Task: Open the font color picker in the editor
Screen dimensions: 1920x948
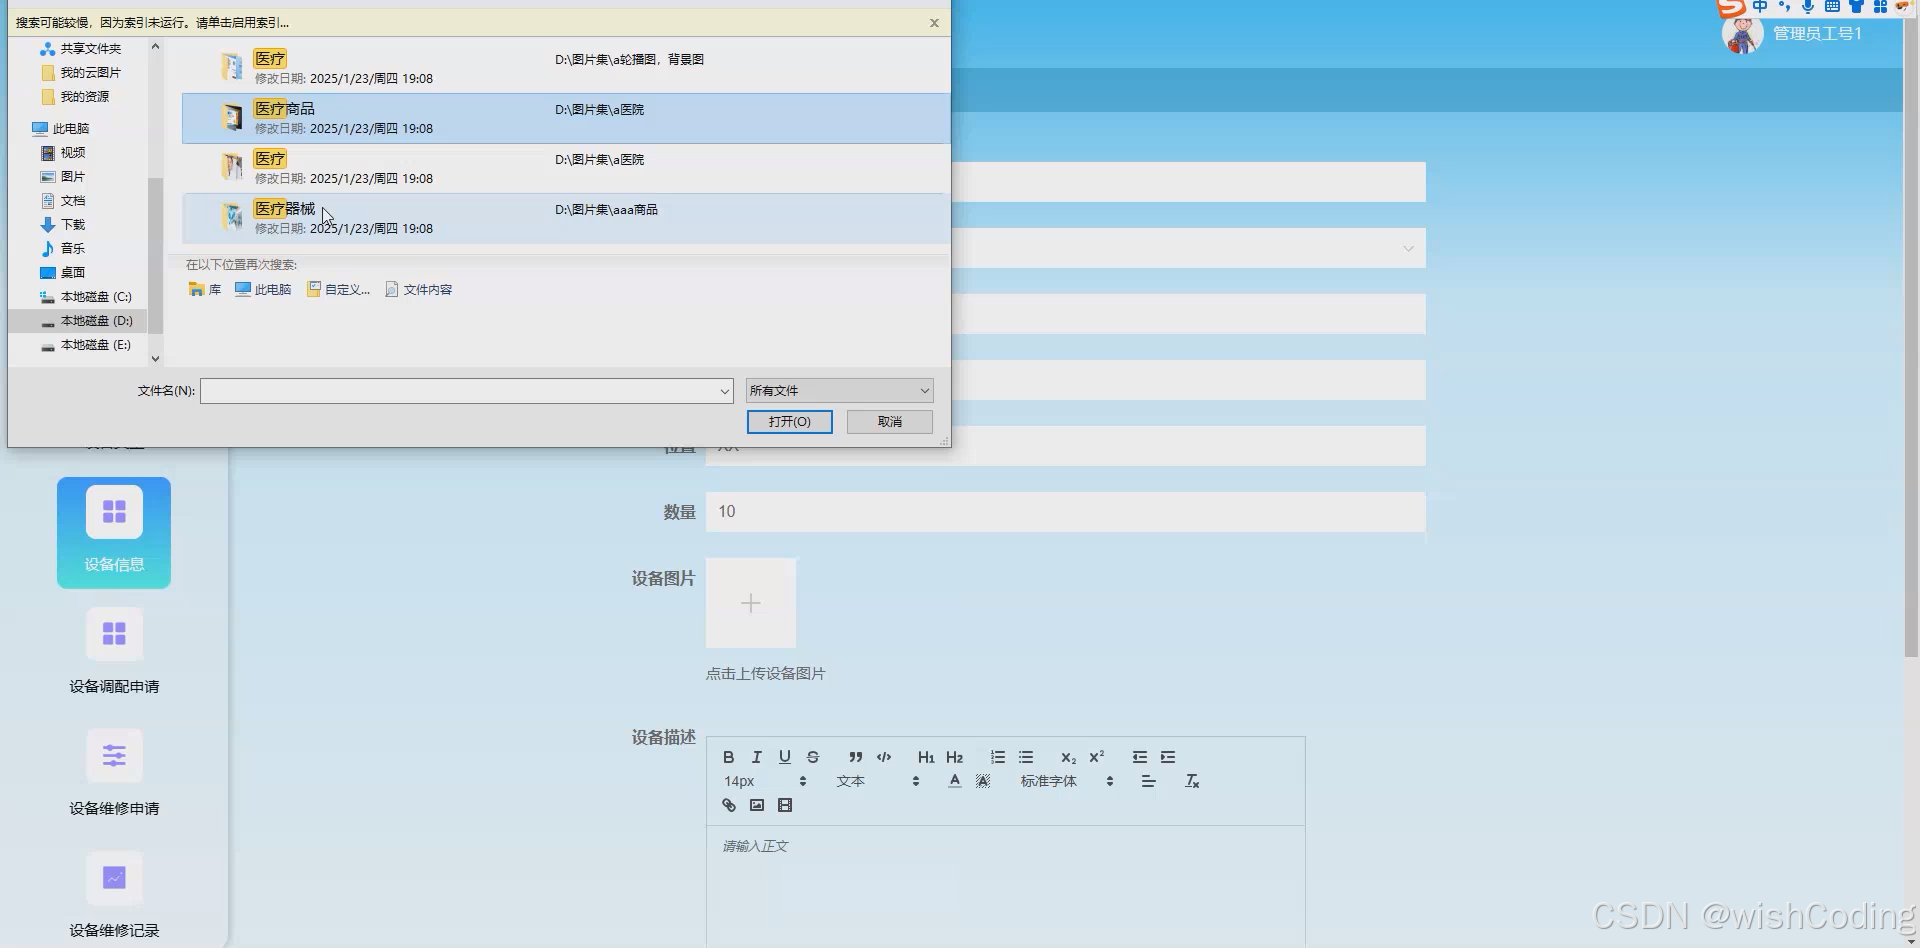Action: pyautogui.click(x=955, y=781)
